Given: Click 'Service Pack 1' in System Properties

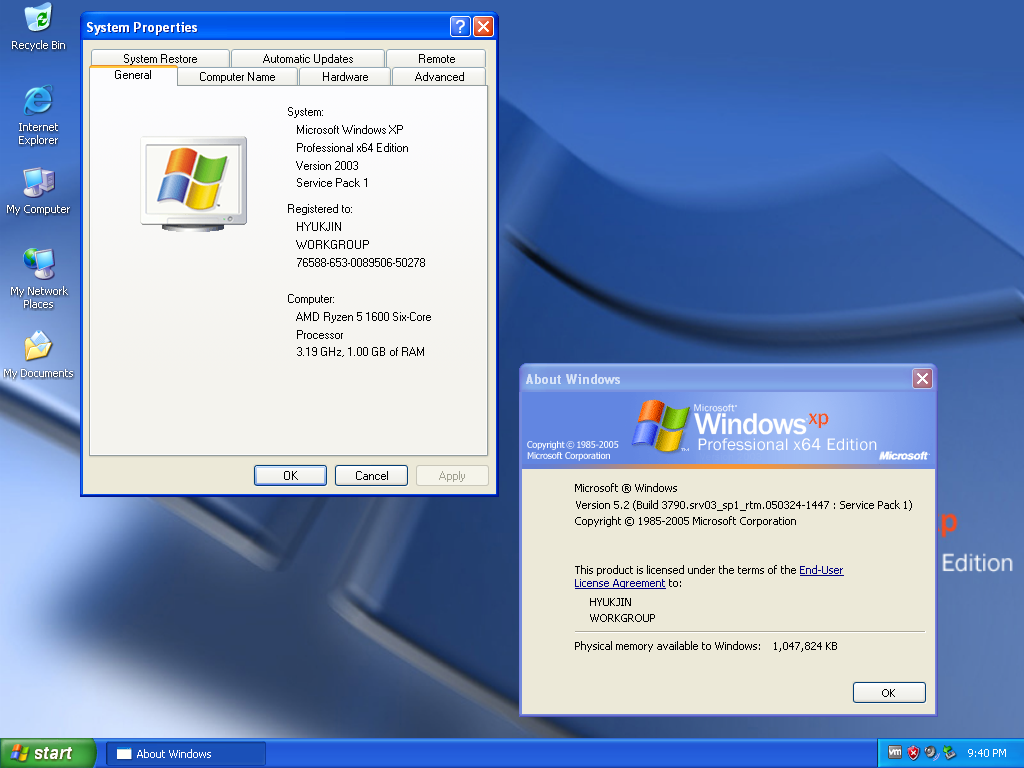Looking at the screenshot, I should tap(332, 183).
